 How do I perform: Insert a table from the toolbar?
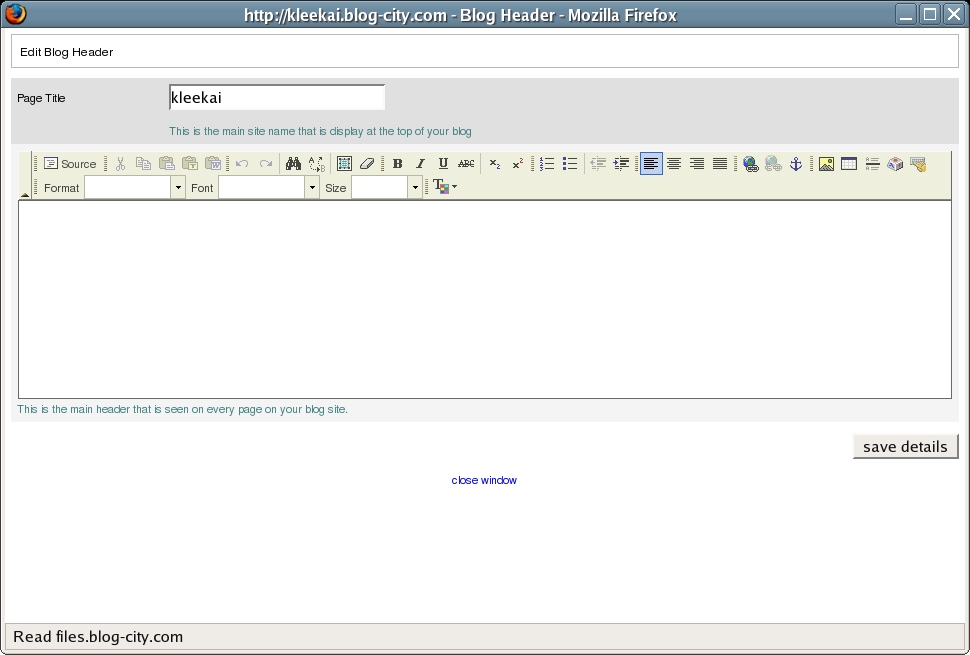pyautogui.click(x=849, y=164)
